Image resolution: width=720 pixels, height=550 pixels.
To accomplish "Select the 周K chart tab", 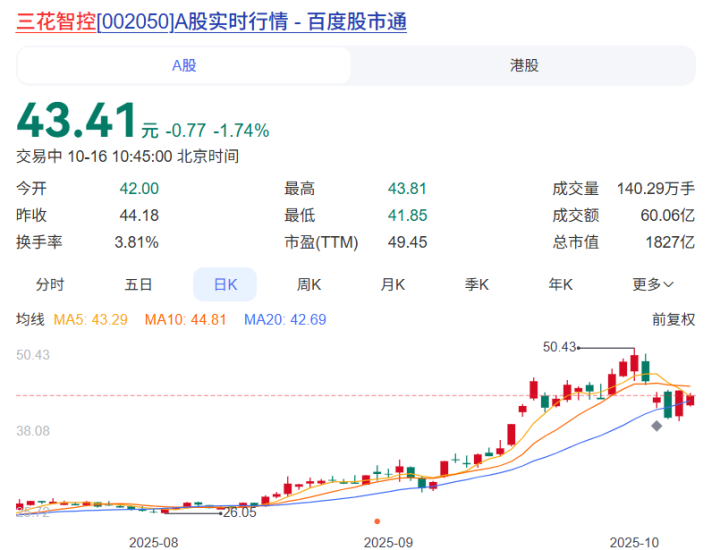I will click(x=309, y=284).
